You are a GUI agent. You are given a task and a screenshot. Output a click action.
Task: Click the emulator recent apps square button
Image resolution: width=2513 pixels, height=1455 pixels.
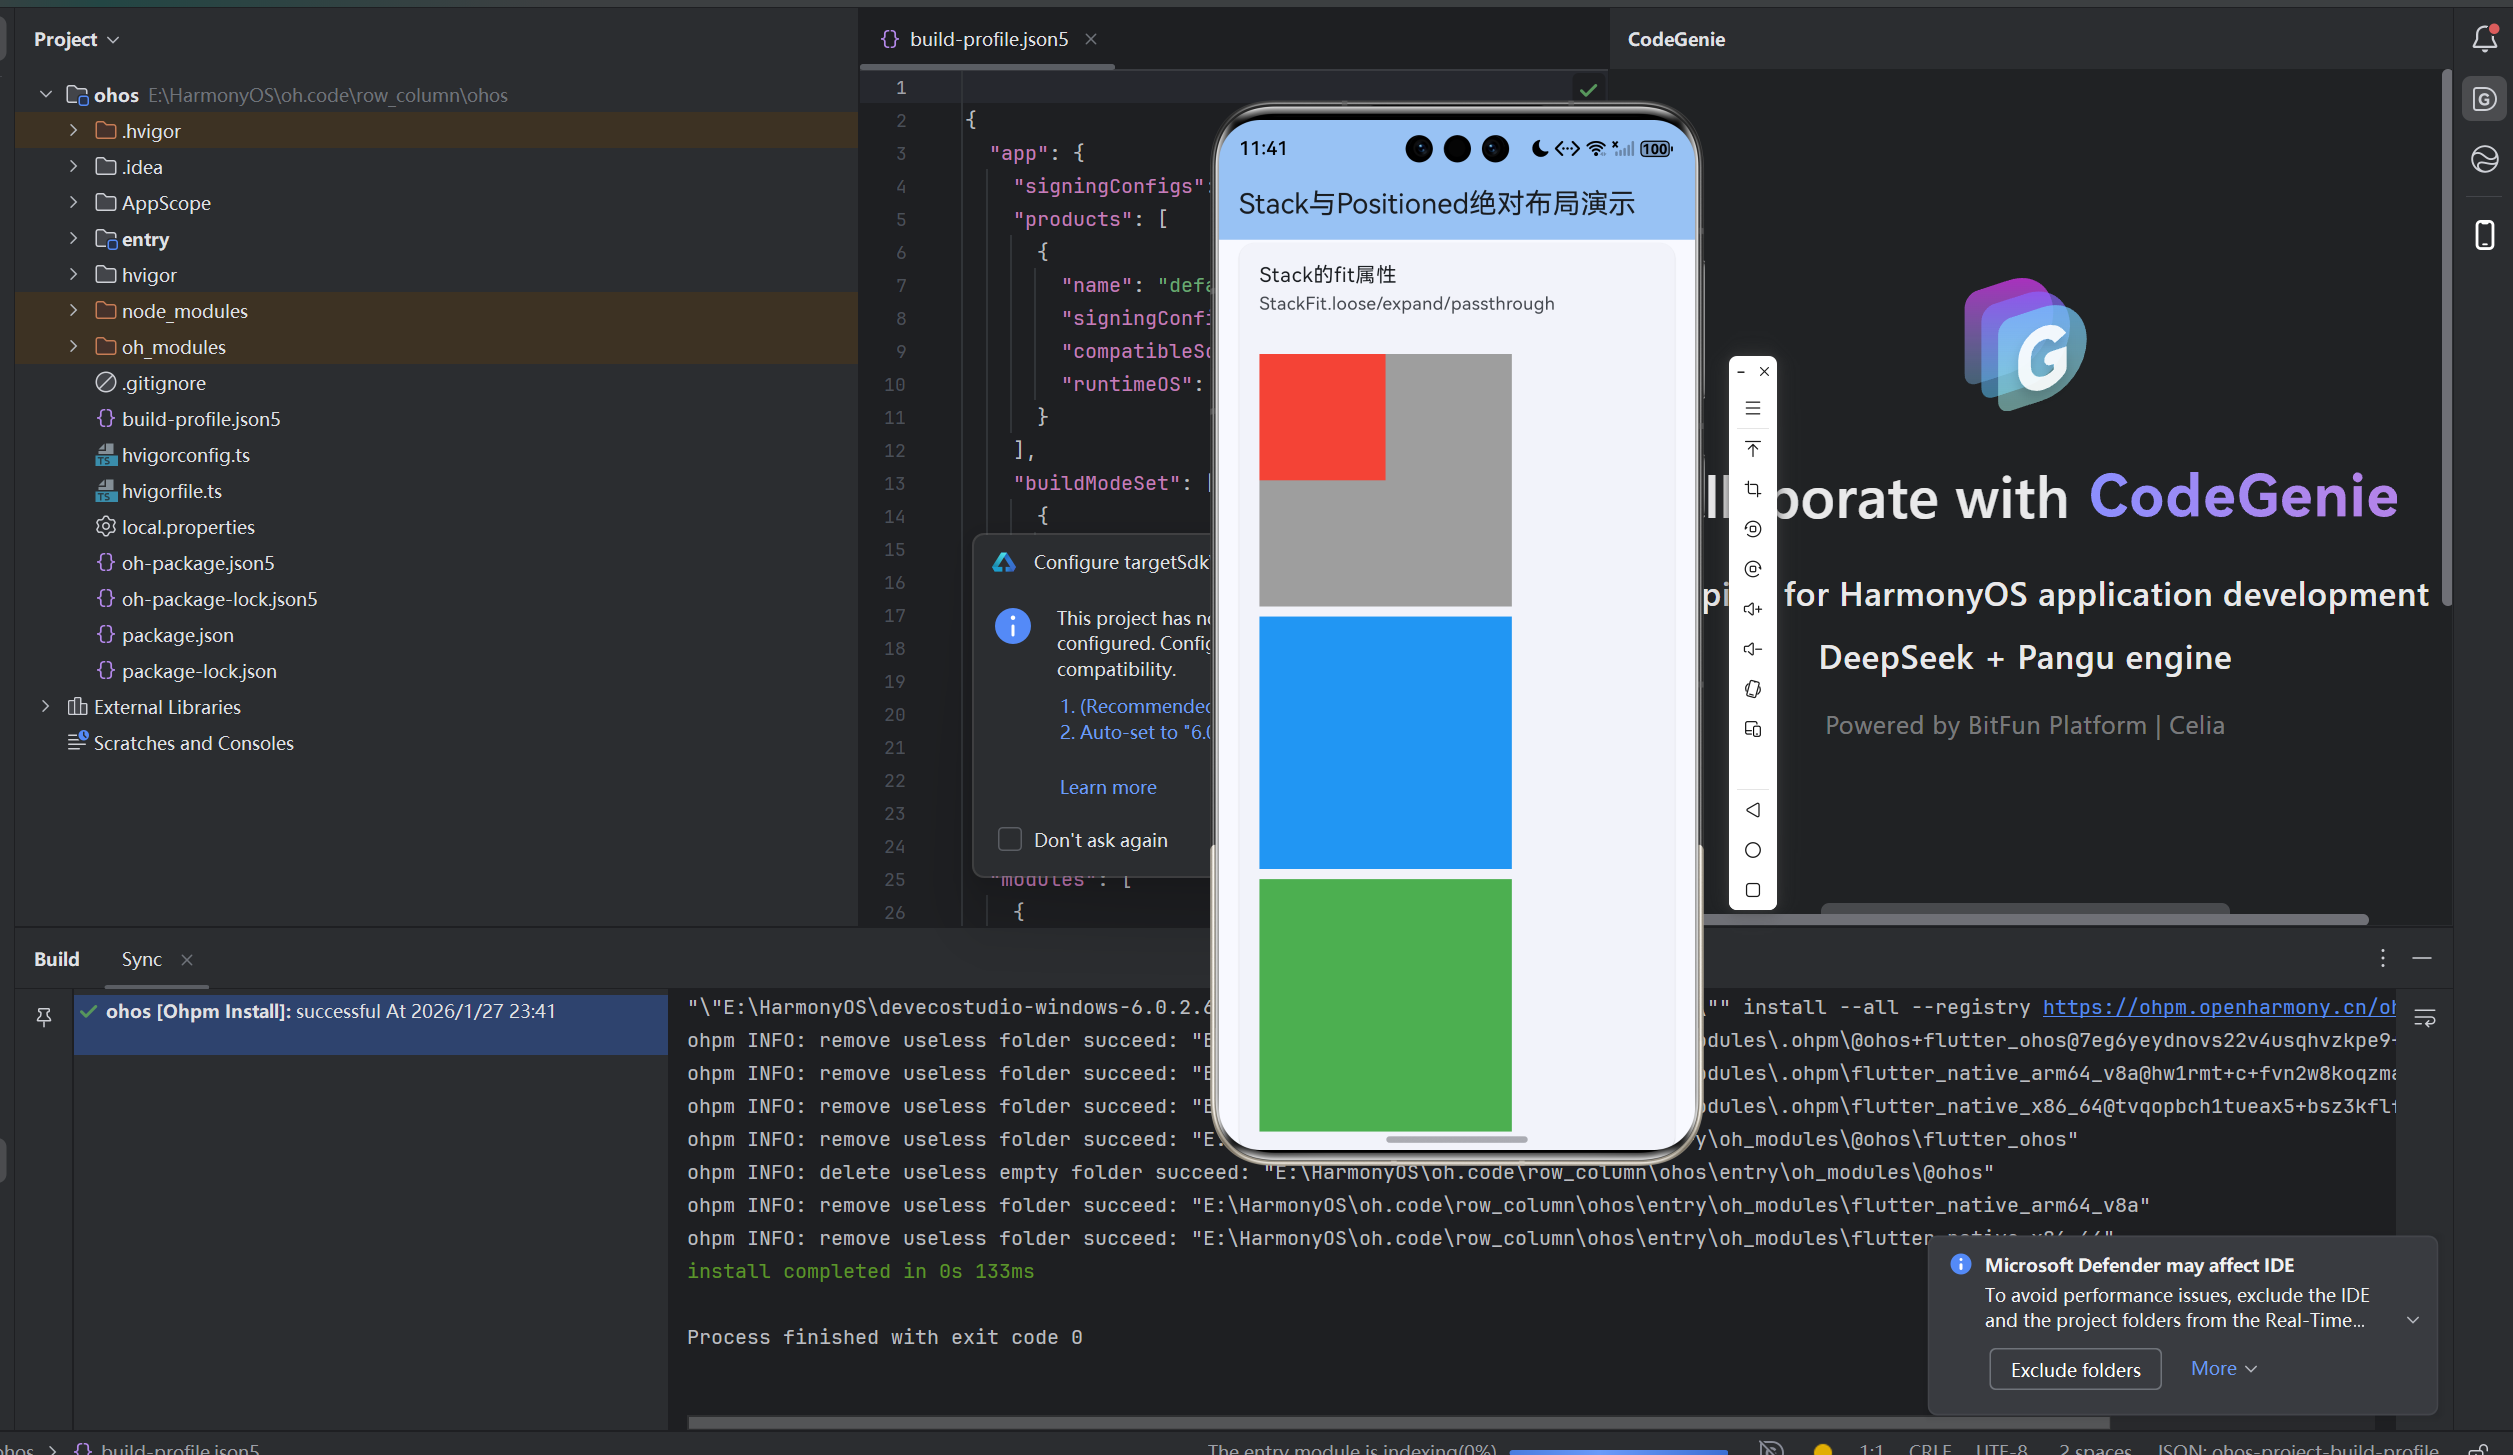[1753, 890]
